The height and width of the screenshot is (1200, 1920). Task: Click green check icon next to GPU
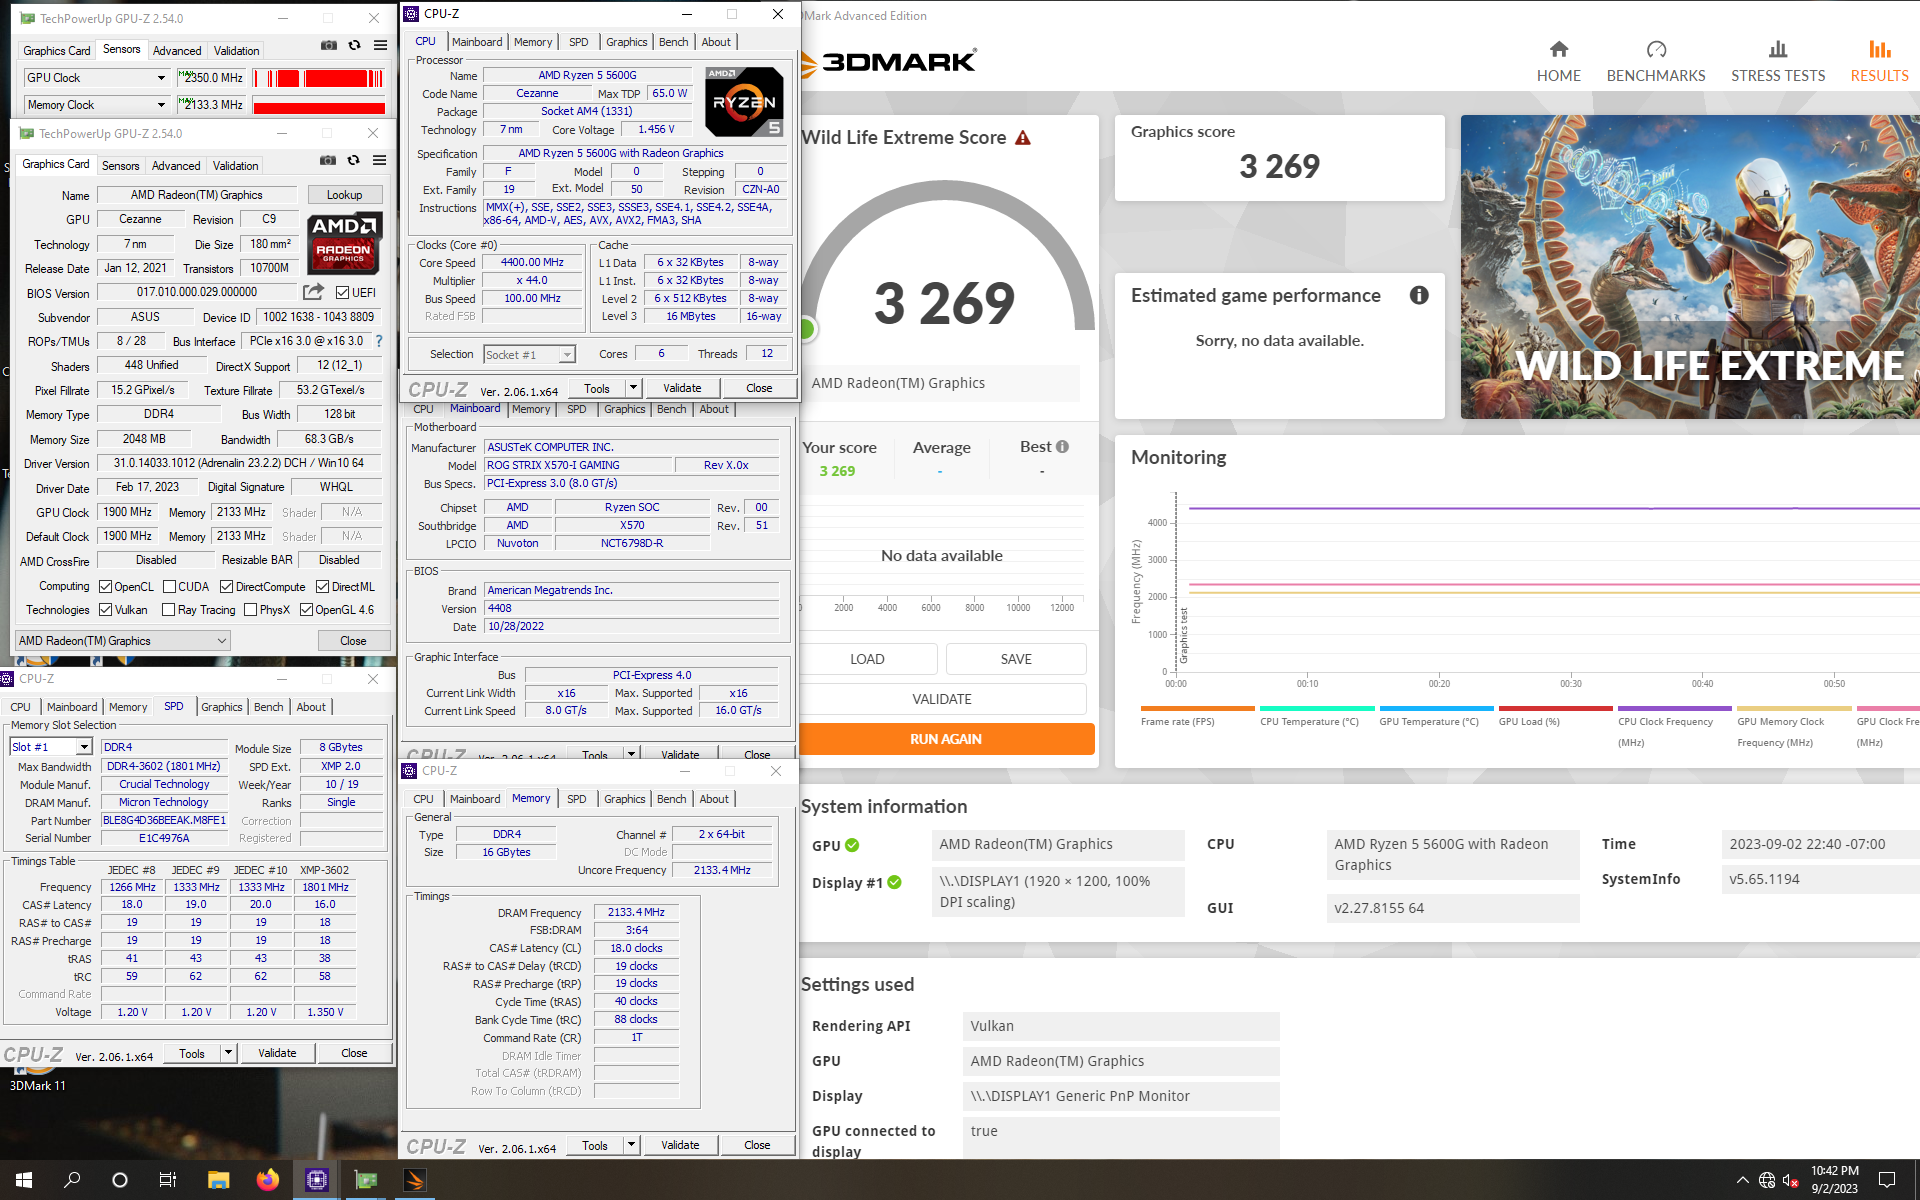click(852, 845)
